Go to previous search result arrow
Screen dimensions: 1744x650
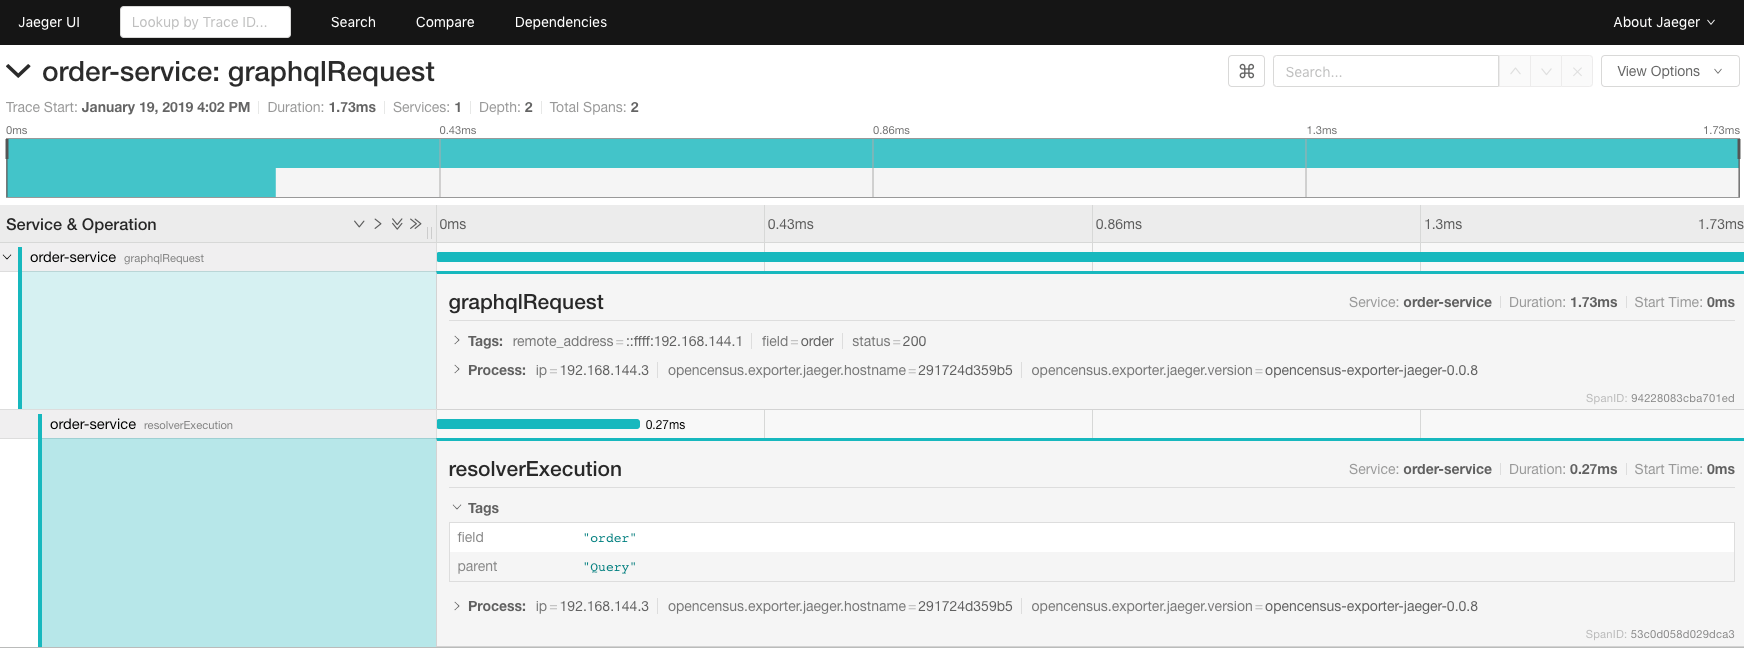(x=1515, y=71)
